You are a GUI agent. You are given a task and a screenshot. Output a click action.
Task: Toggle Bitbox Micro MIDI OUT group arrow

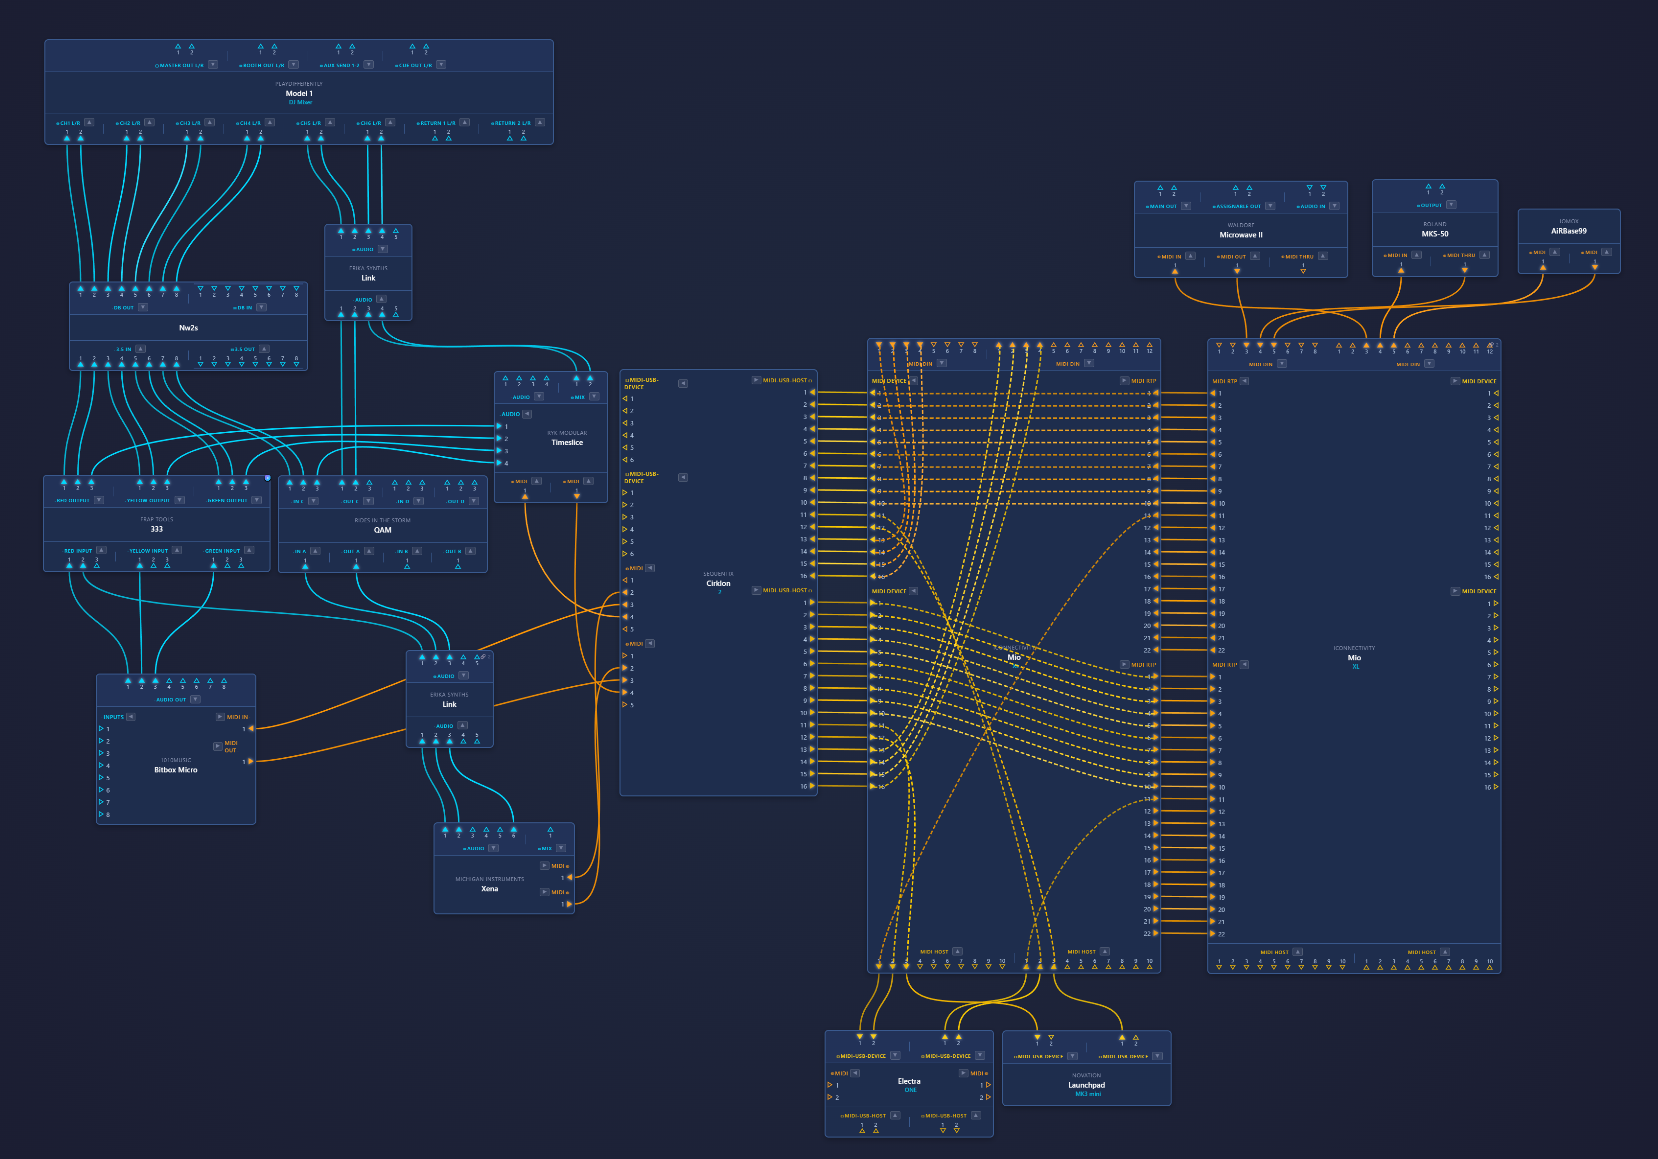point(217,746)
